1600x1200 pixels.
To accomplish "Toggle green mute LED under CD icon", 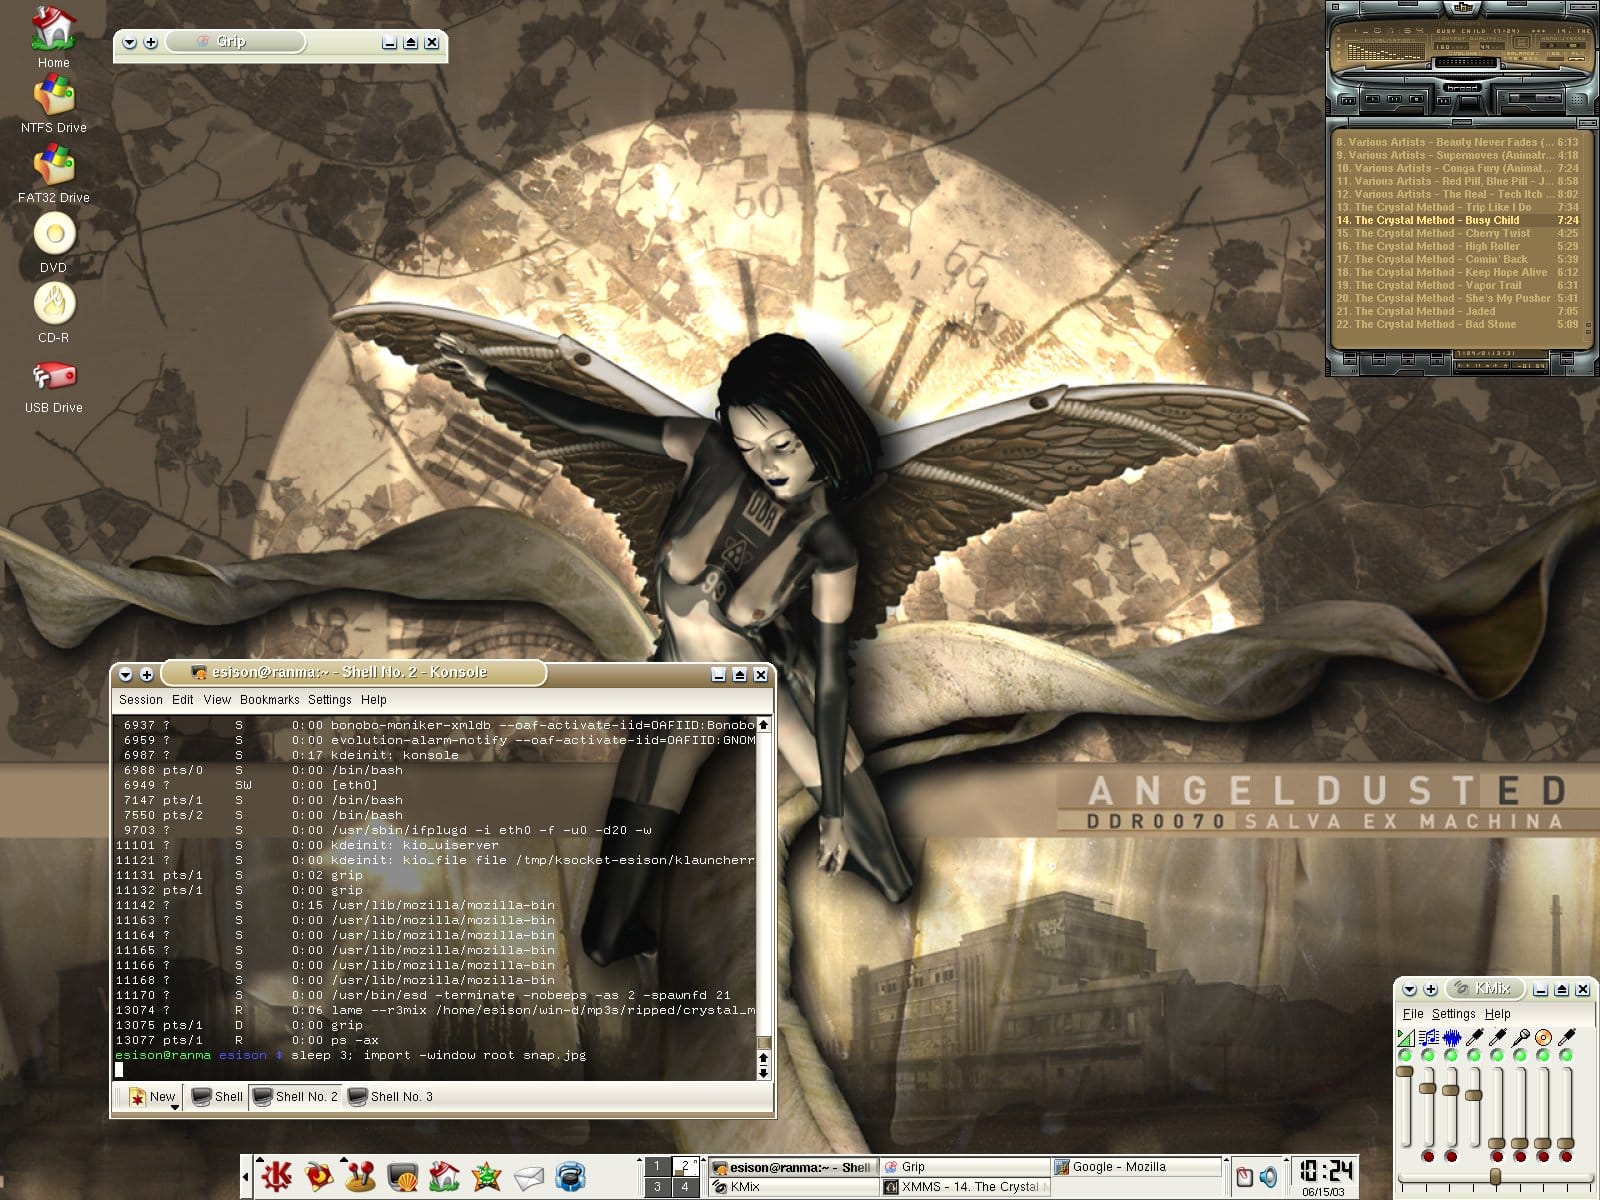I will 1543,1055.
